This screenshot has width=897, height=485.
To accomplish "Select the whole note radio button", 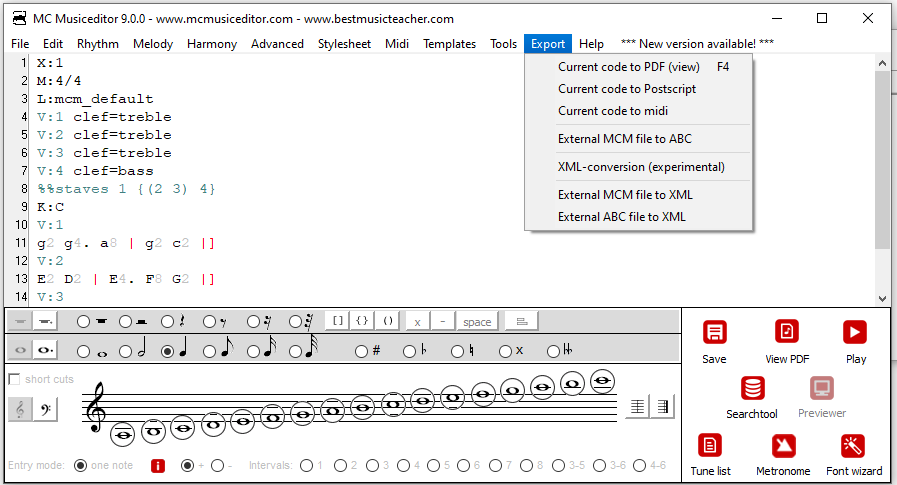I will click(84, 351).
